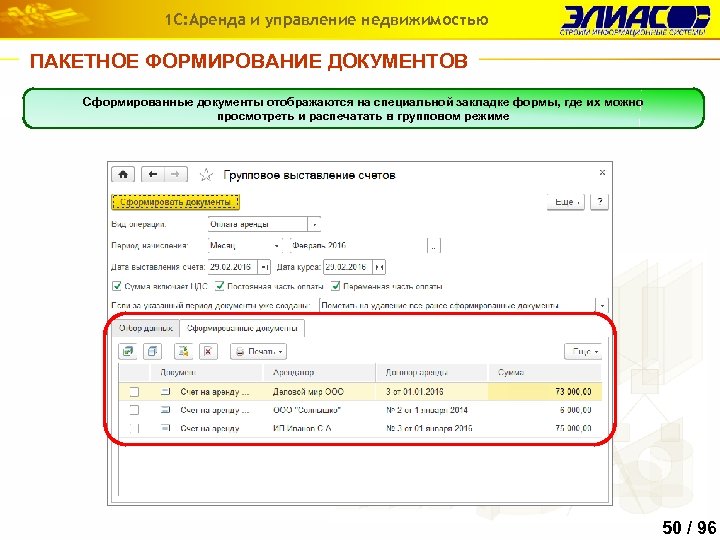Viewport: 720px width, 540px height.
Task: Click the ЭЛИАС company logo
Action: pyautogui.click(x=635, y=20)
